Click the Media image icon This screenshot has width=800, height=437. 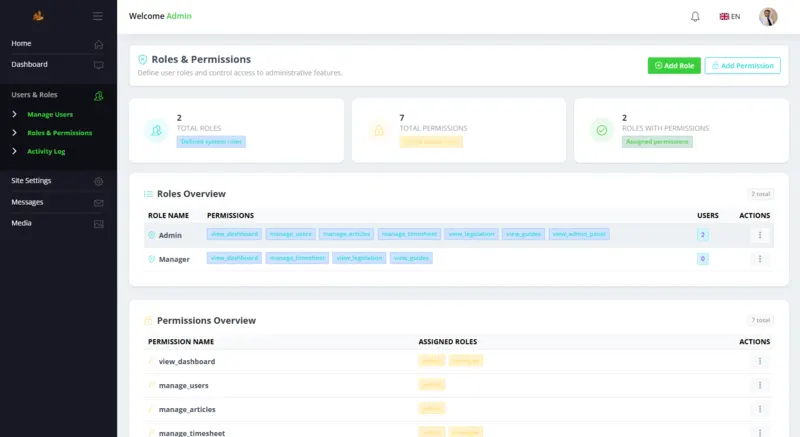tap(98, 224)
